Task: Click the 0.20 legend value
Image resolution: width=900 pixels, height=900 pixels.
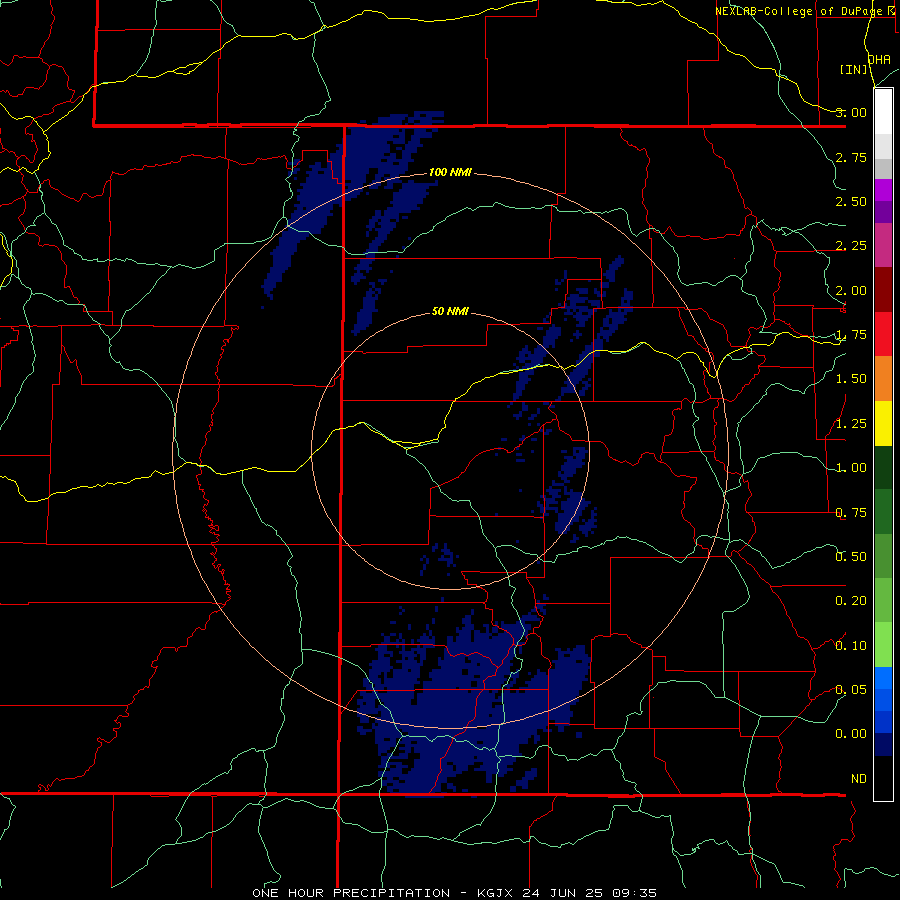Action: click(x=851, y=601)
